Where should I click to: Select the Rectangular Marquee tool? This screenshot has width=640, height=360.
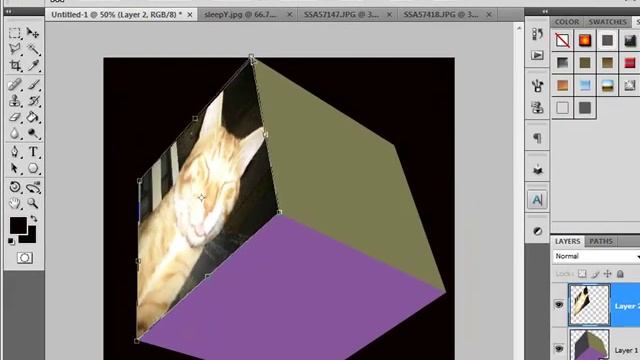[15, 33]
